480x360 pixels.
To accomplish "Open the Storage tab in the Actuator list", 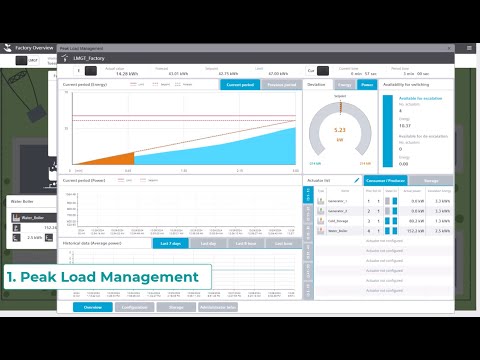I will (x=431, y=180).
